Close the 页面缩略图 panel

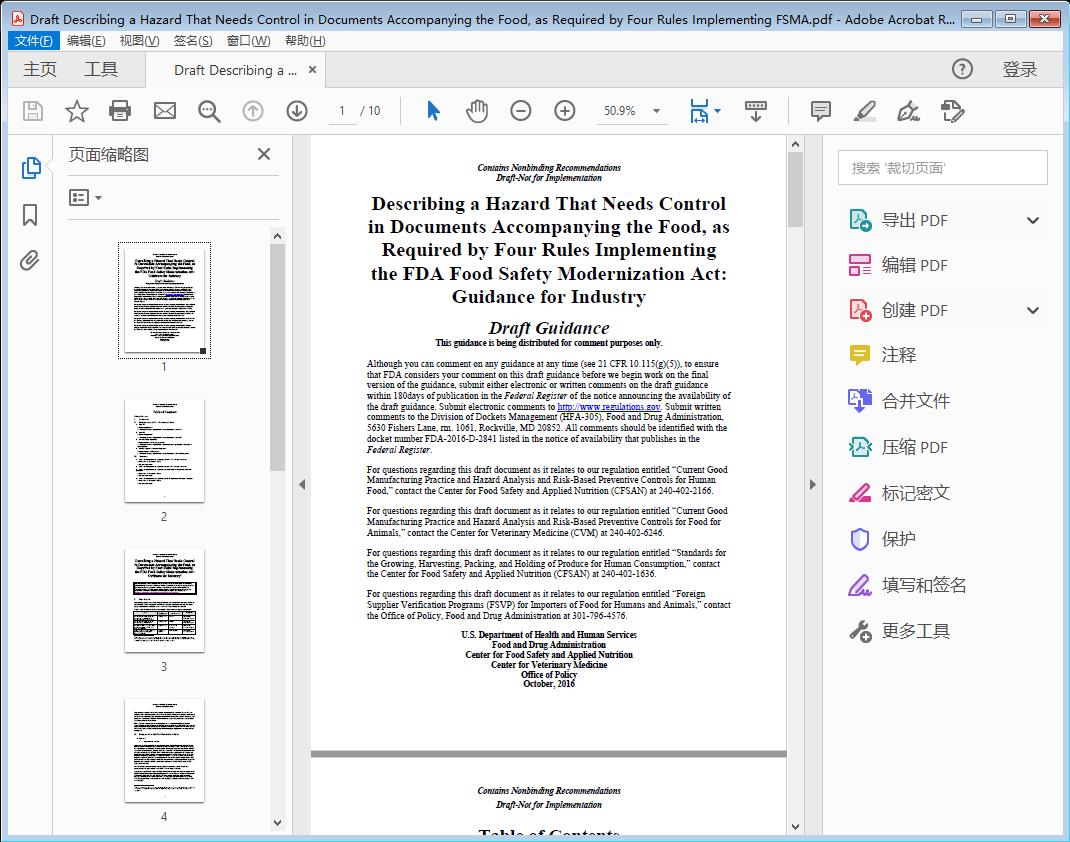tap(264, 154)
